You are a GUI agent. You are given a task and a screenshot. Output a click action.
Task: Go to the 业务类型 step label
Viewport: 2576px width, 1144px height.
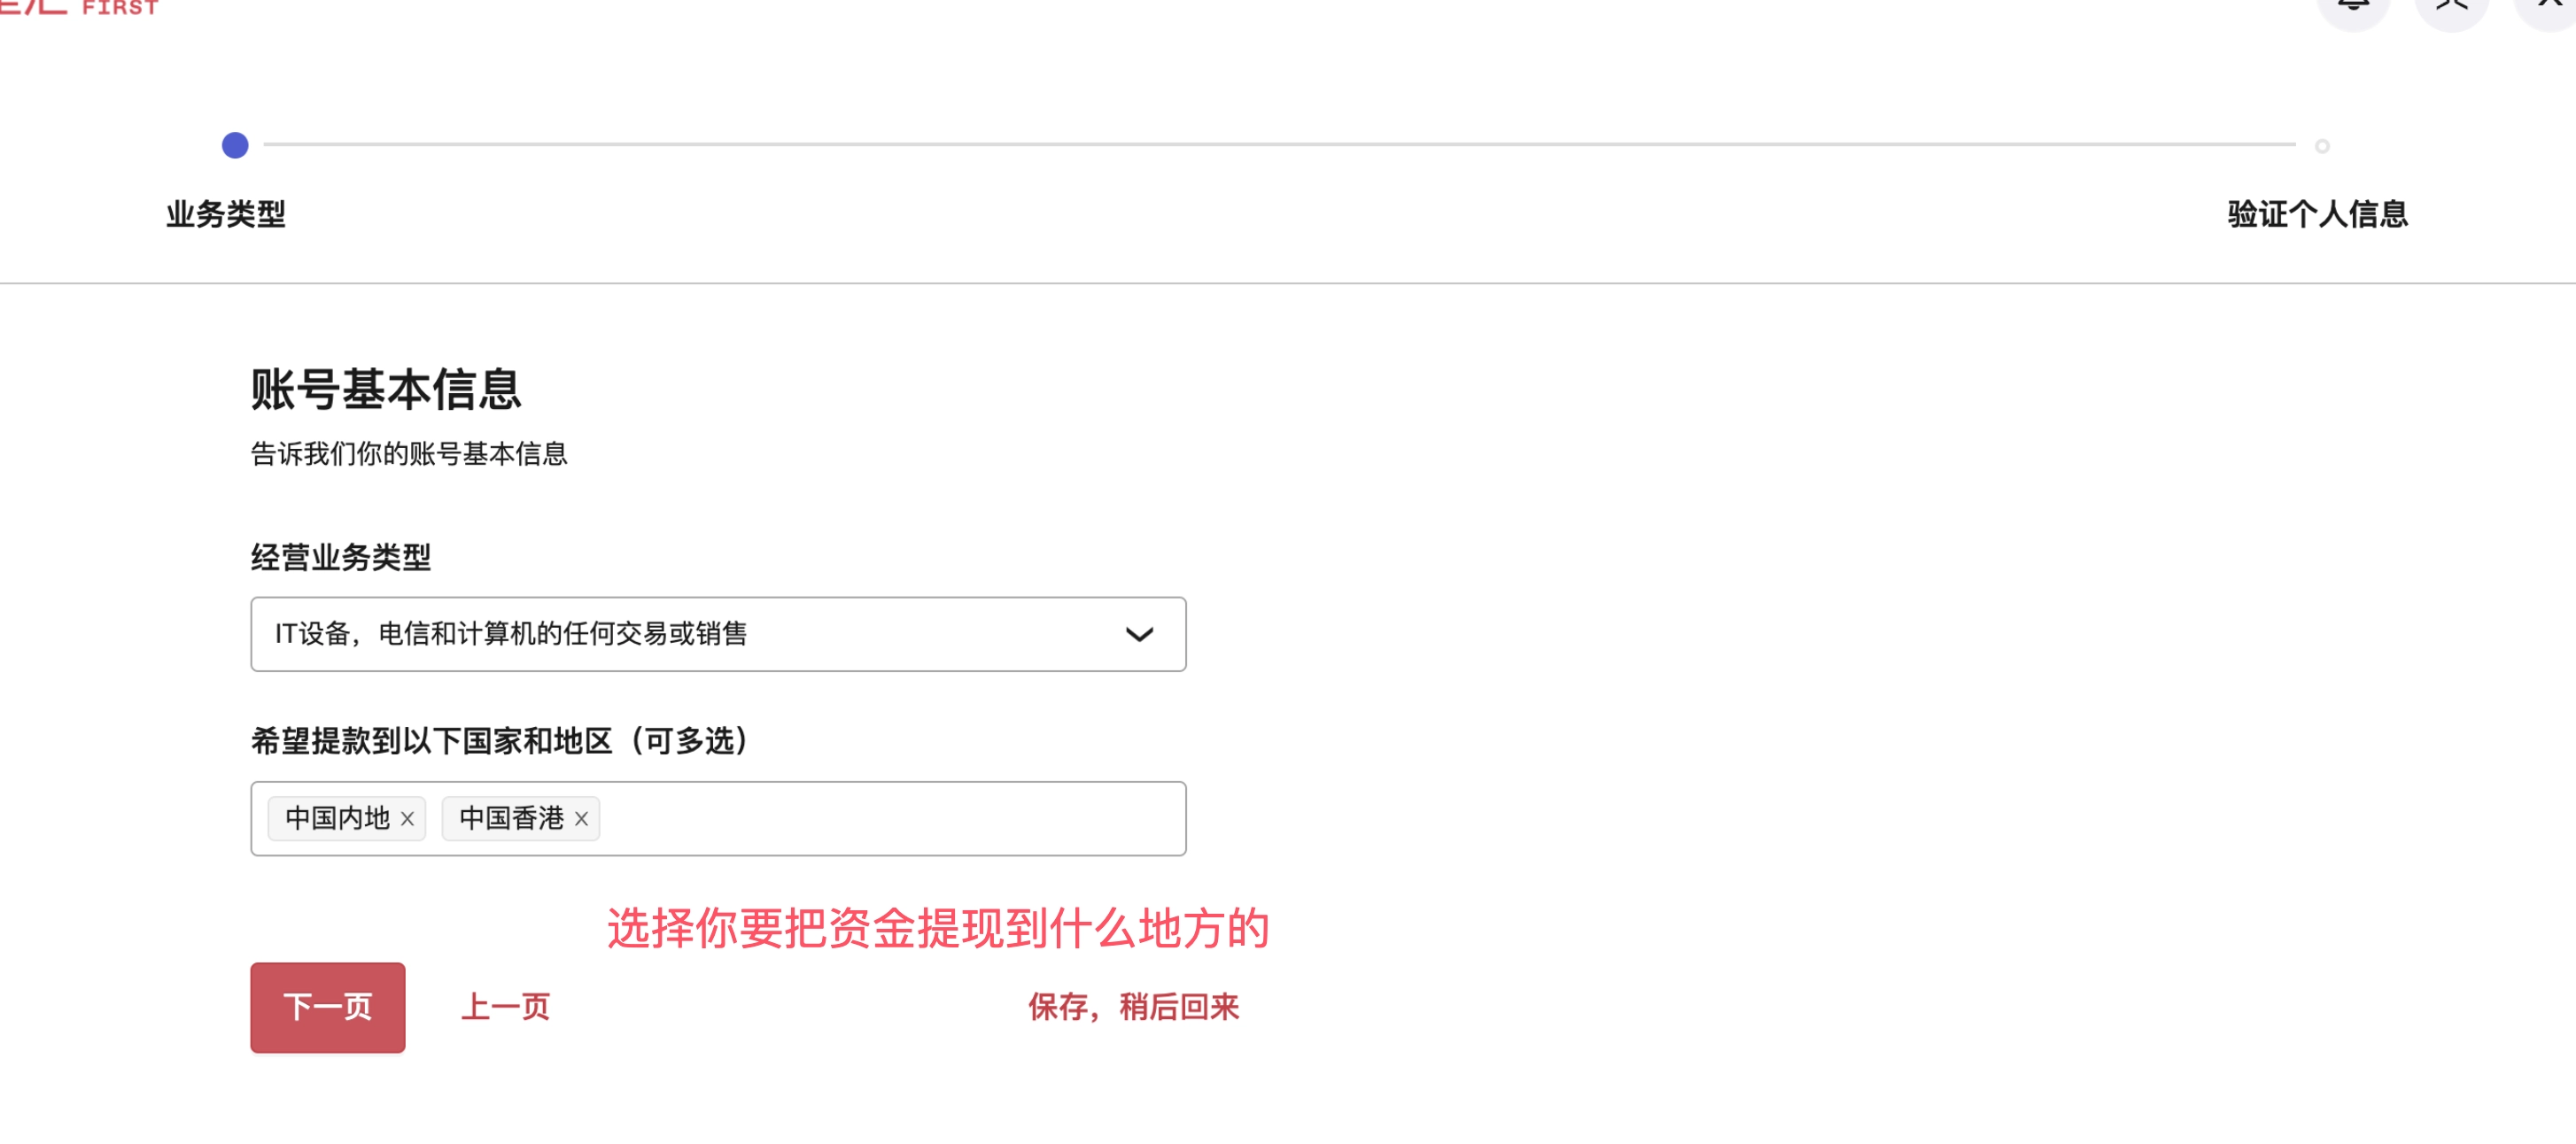pos(226,214)
